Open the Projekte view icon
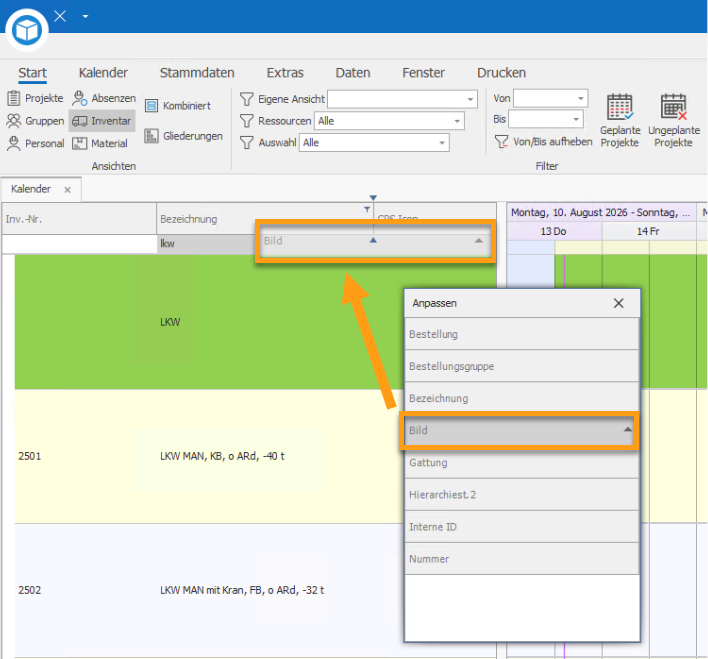Screen dimensions: 708x659 coord(14,98)
